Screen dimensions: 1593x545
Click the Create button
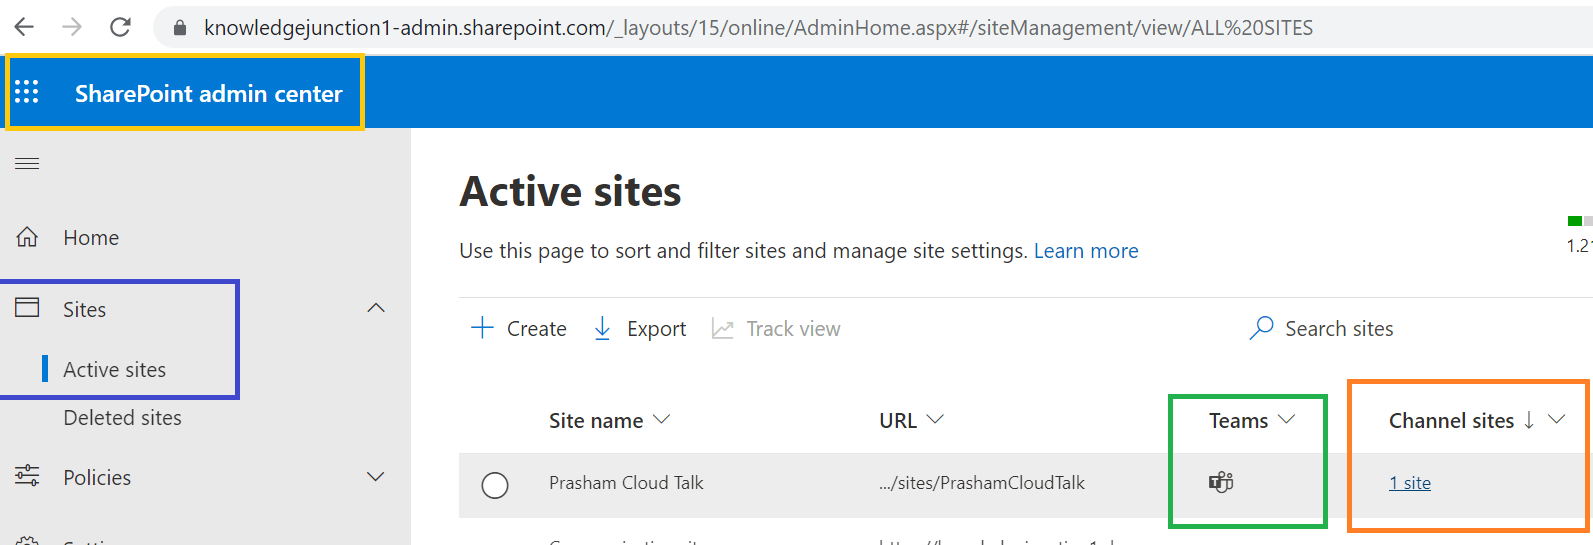519,328
